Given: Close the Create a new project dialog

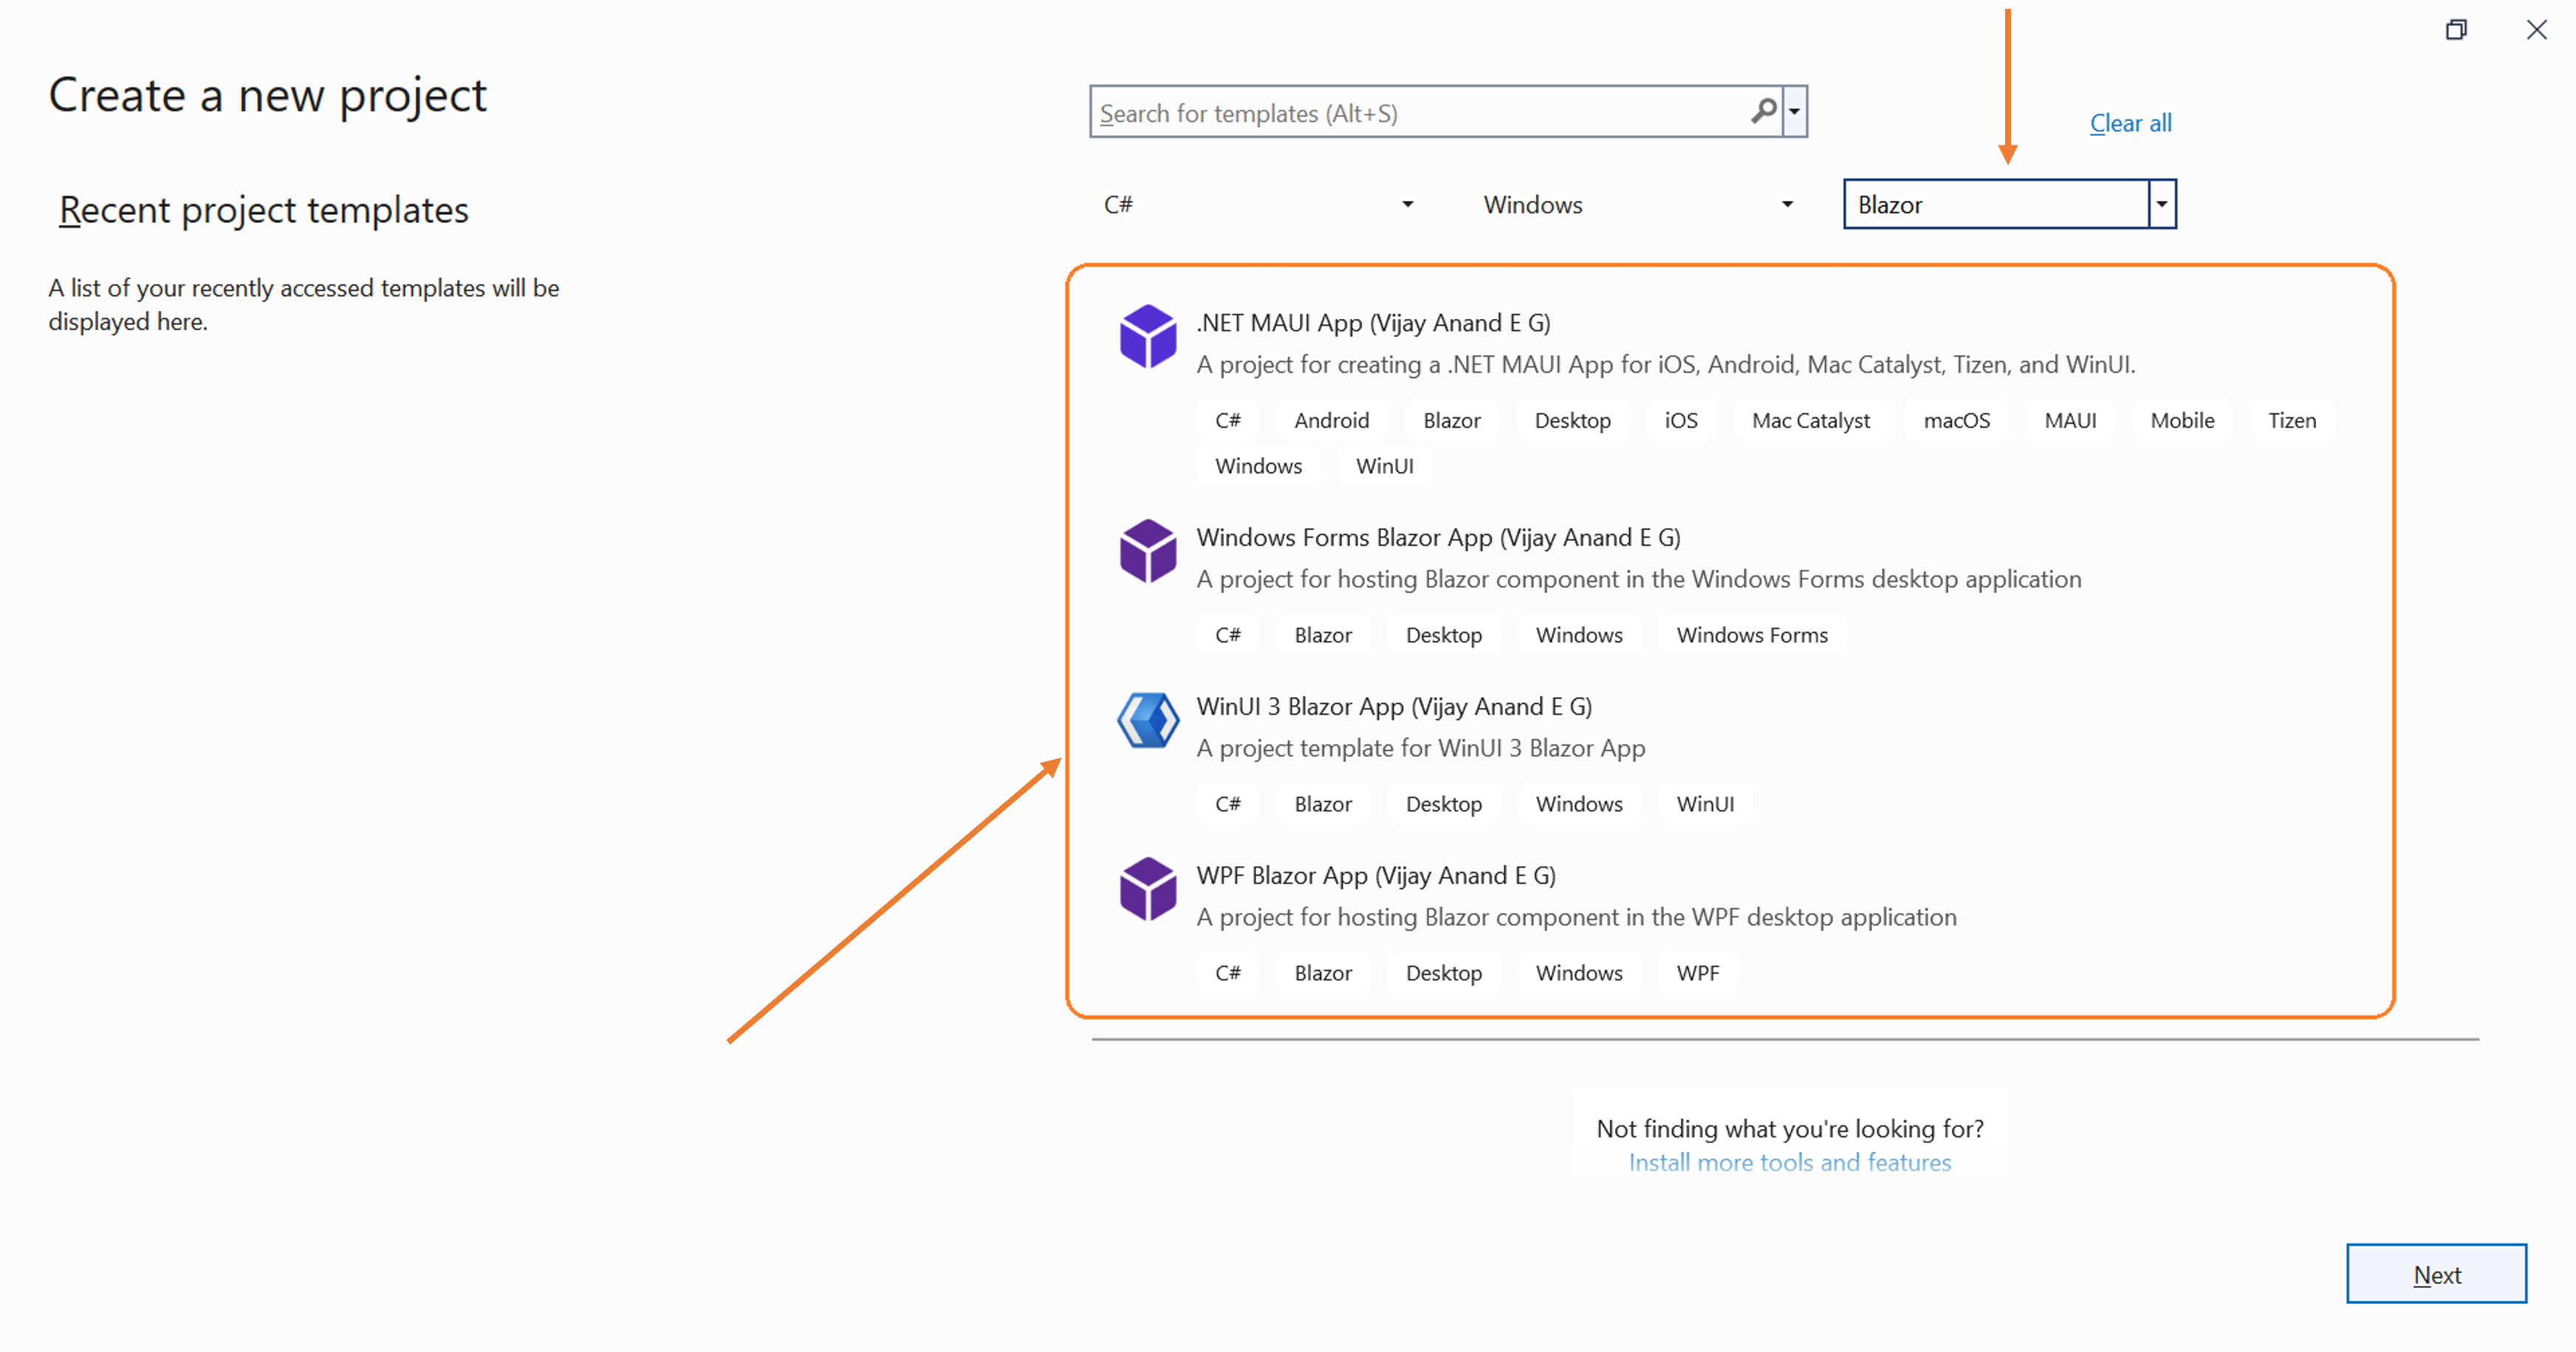Looking at the screenshot, I should click(2537, 30).
